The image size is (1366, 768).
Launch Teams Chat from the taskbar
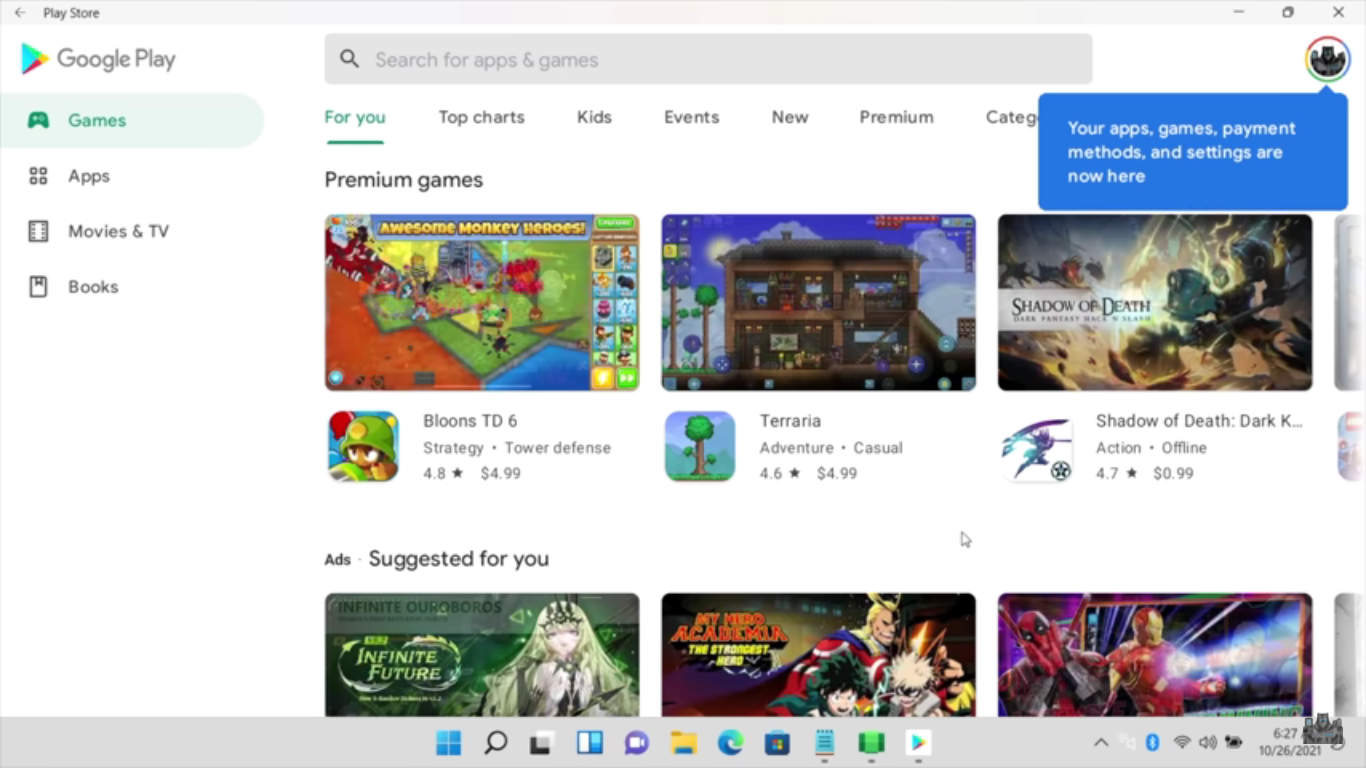(636, 743)
